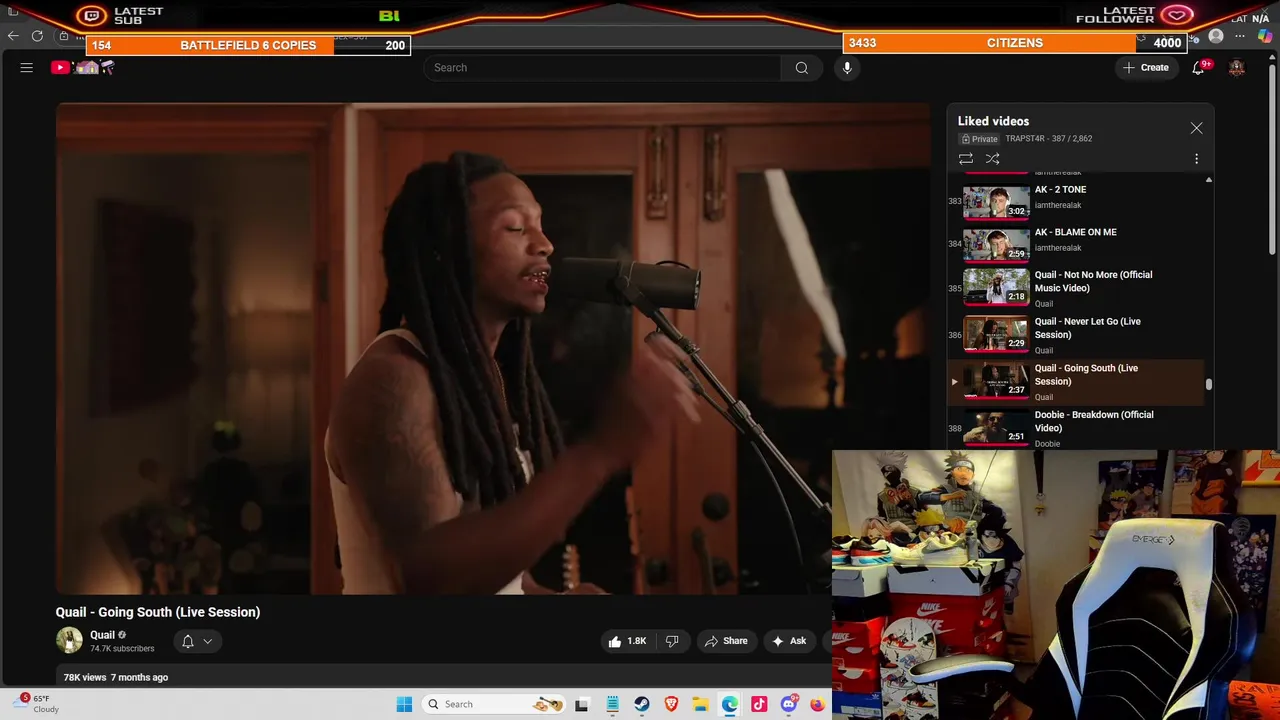Image resolution: width=1280 pixels, height=720 pixels.
Task: Click the Windows taskbar search box
Action: coord(495,704)
